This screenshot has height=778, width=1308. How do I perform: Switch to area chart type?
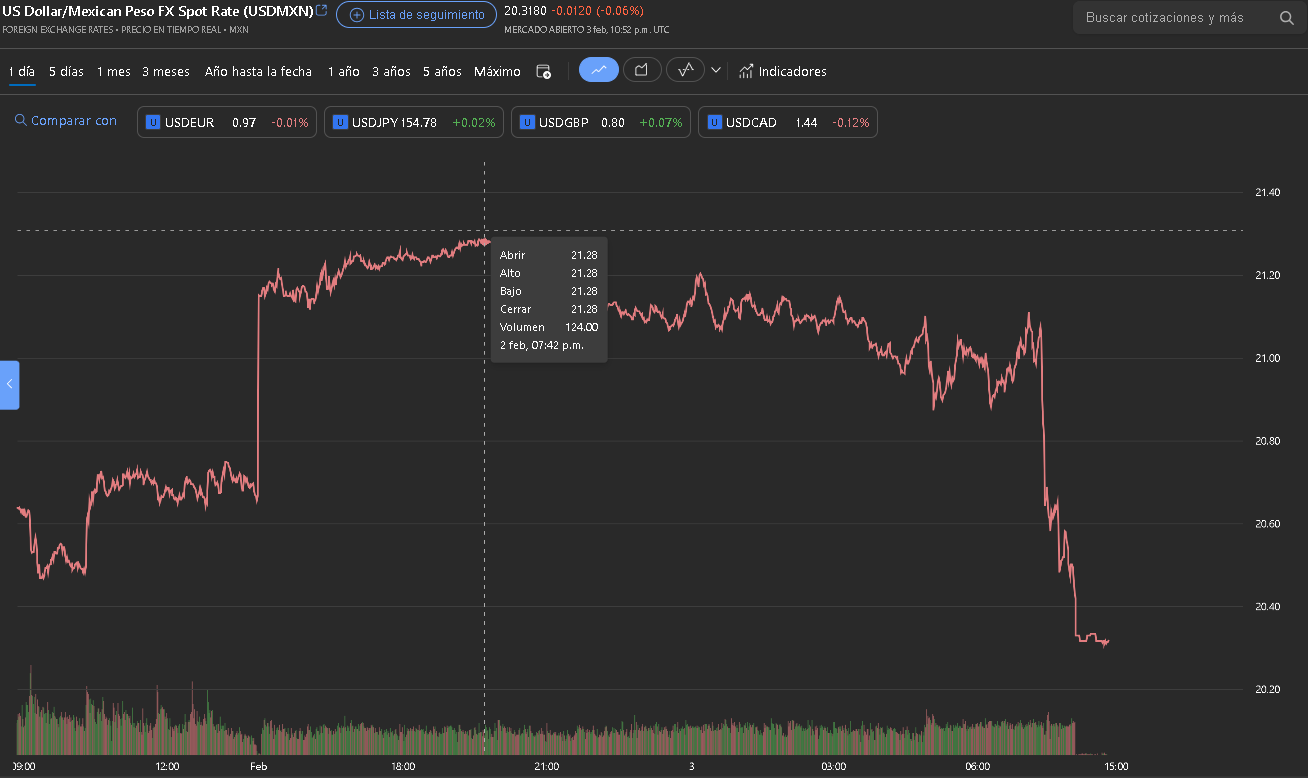tap(642, 70)
